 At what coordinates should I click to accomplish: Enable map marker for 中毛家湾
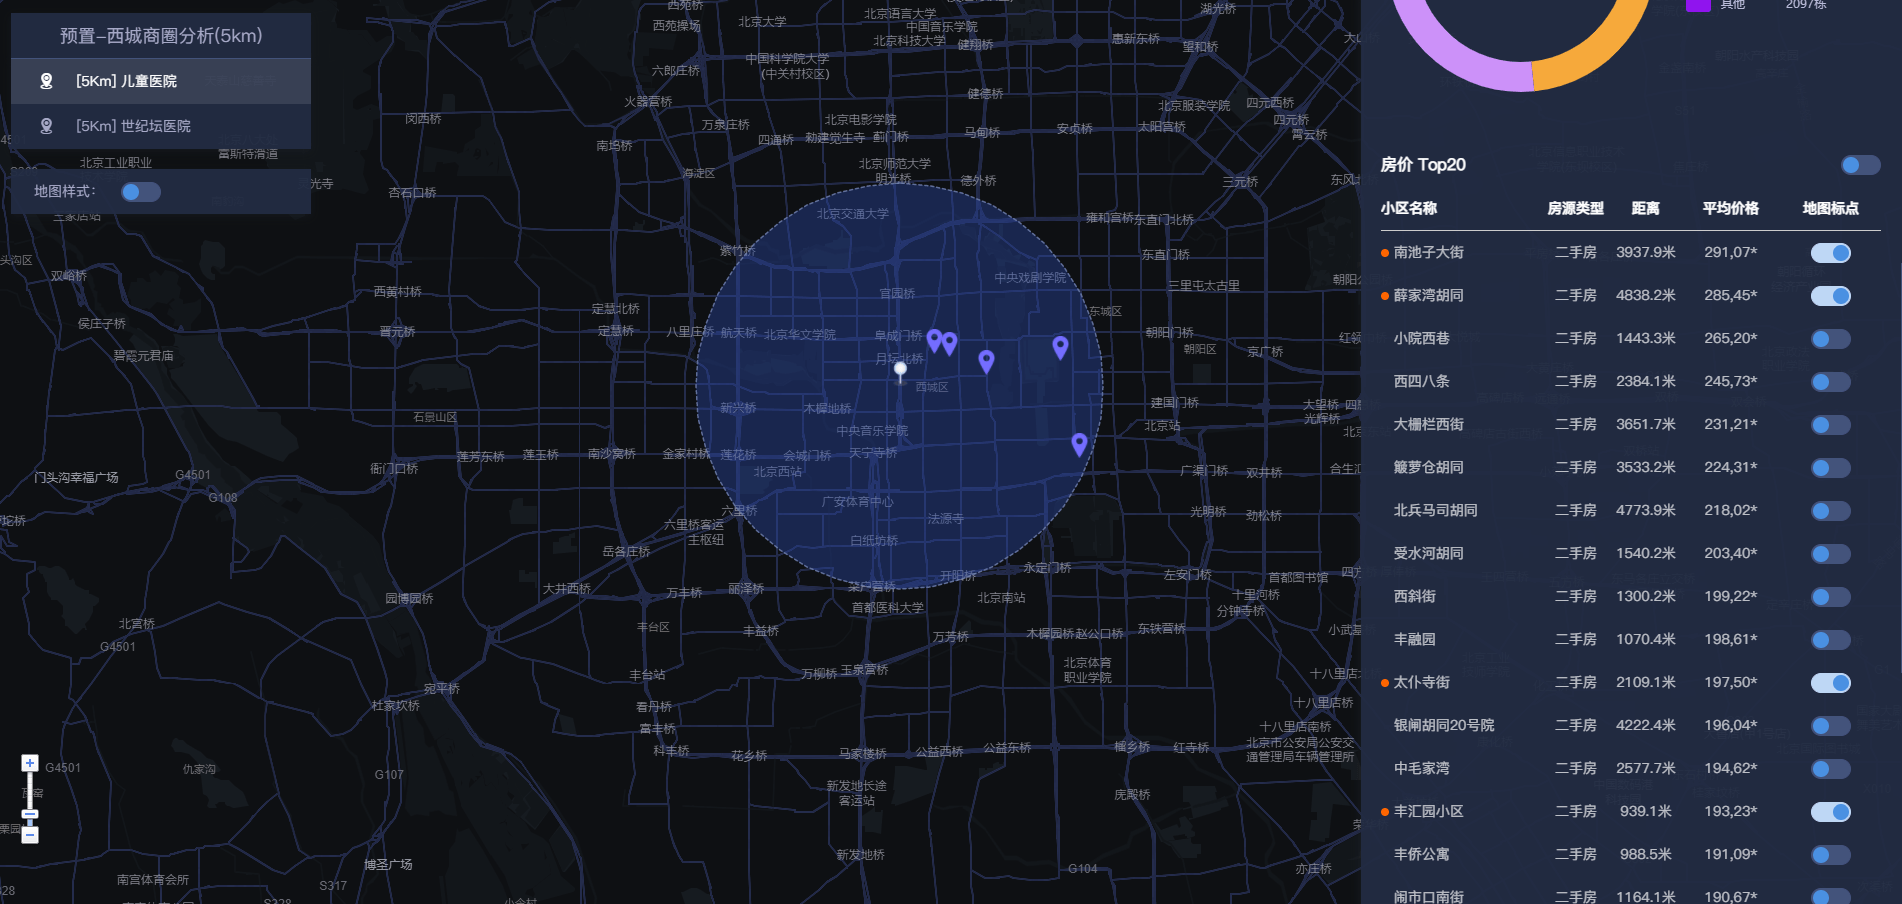(1830, 769)
